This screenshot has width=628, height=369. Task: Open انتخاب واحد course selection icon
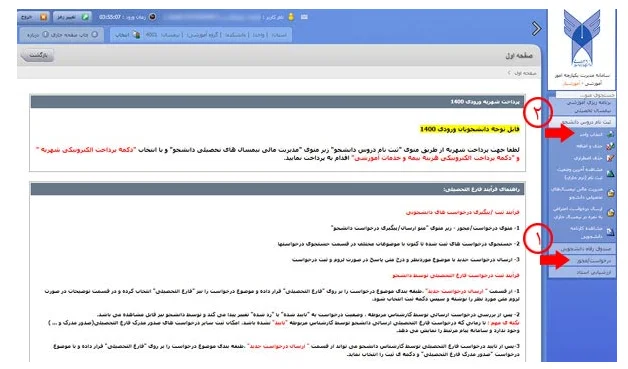[x=610, y=134]
